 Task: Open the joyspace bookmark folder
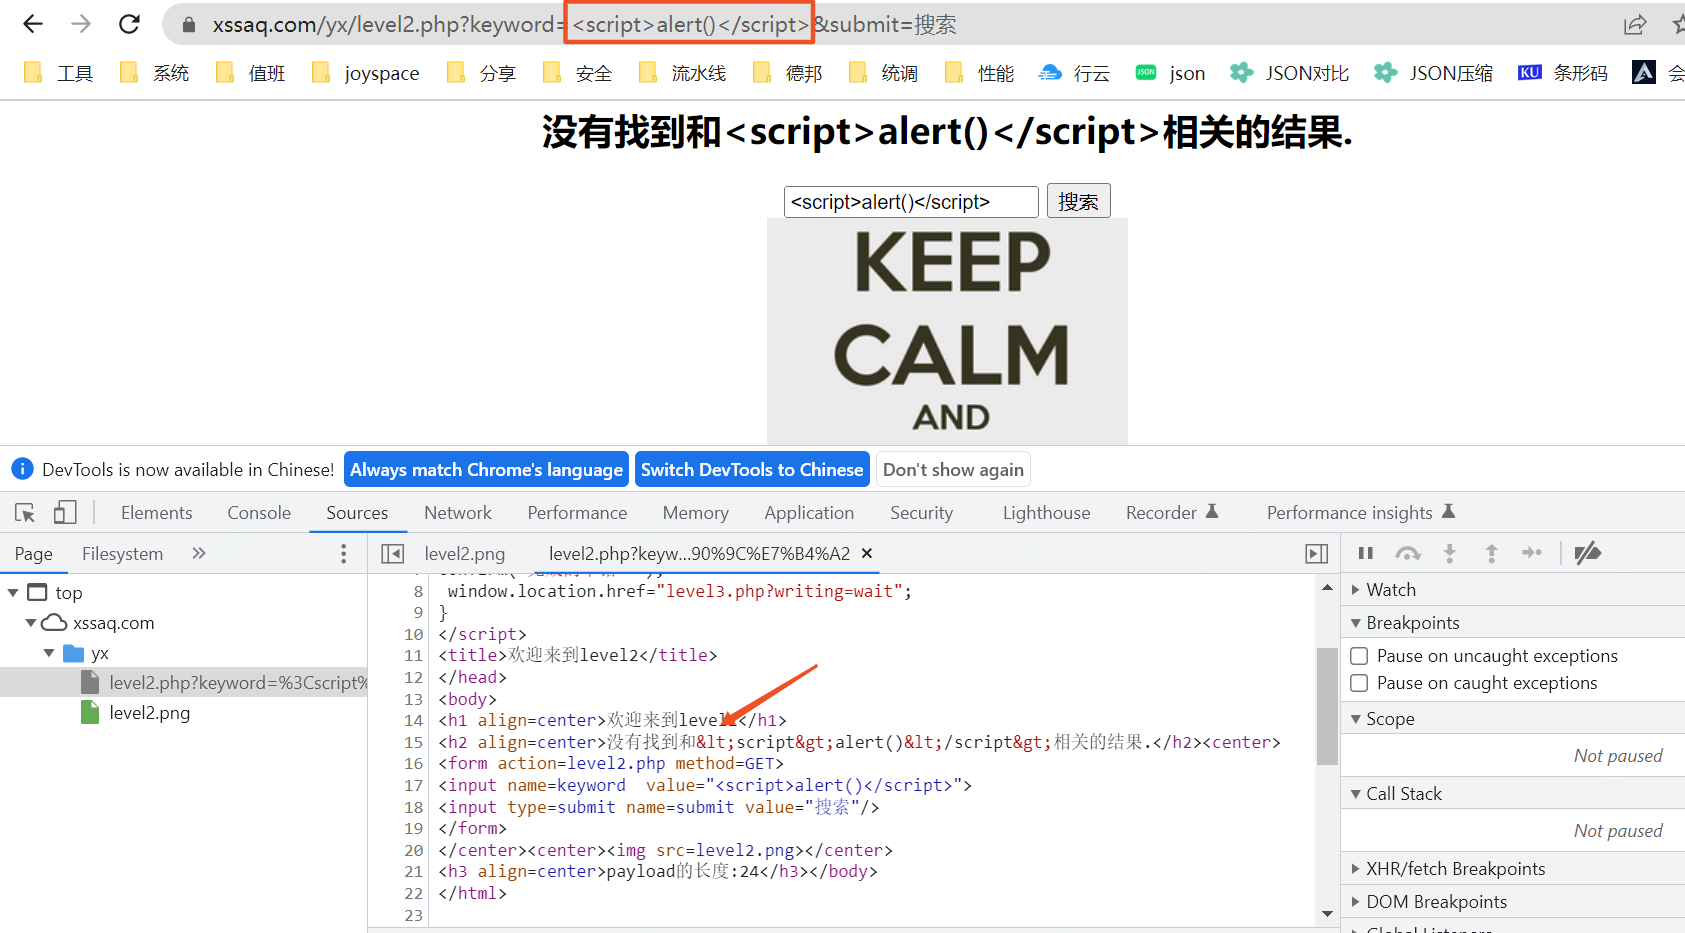click(365, 72)
